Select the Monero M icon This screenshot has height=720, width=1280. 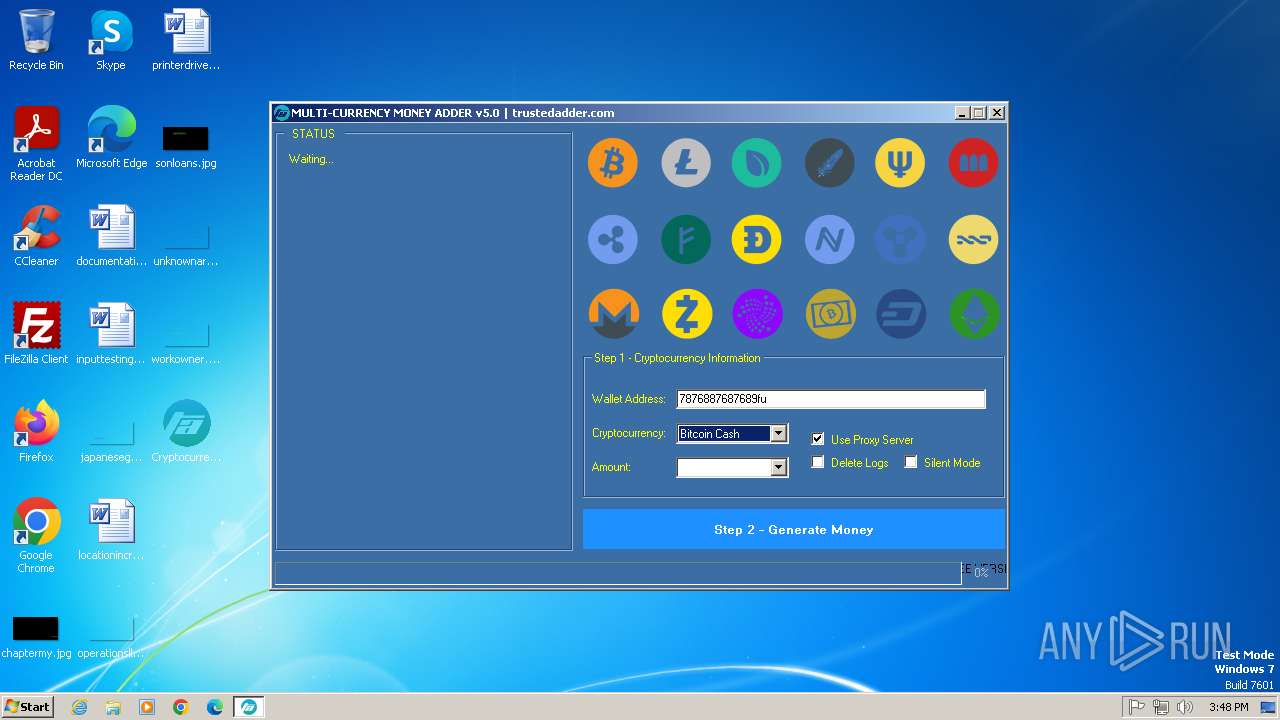click(612, 314)
